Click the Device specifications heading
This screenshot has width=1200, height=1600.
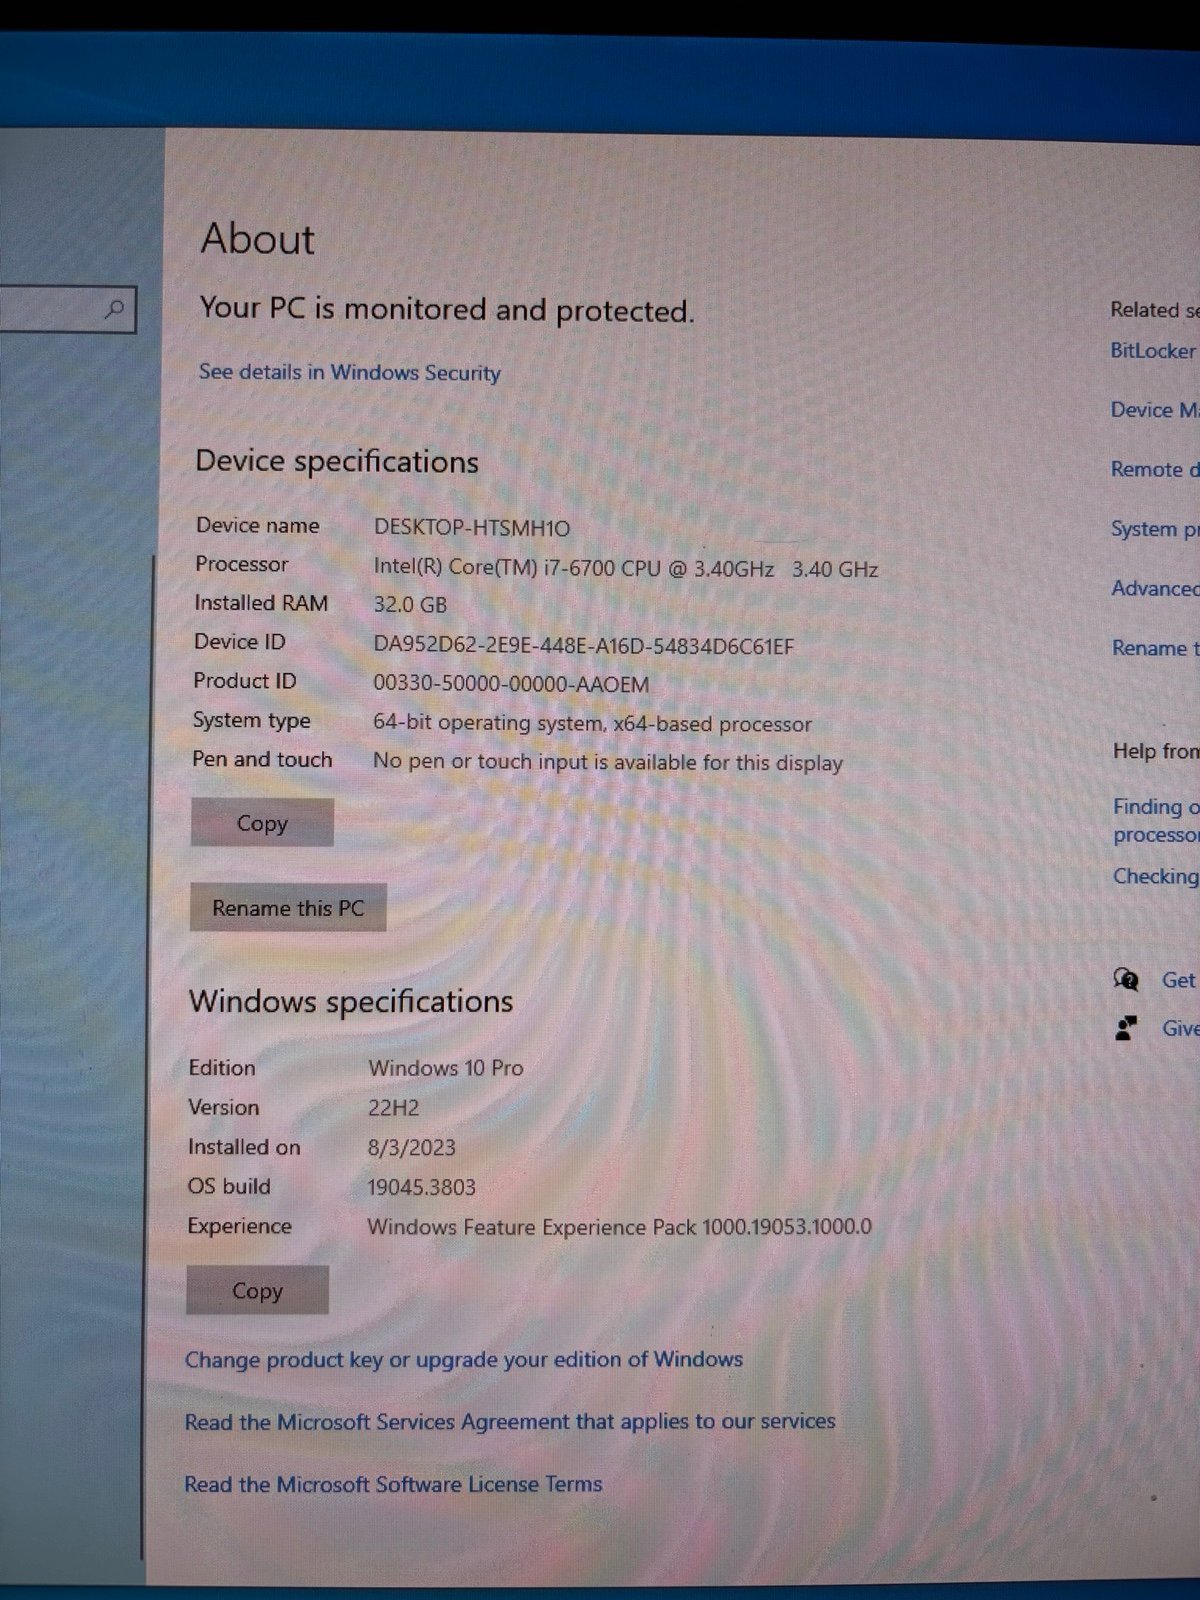coord(337,462)
